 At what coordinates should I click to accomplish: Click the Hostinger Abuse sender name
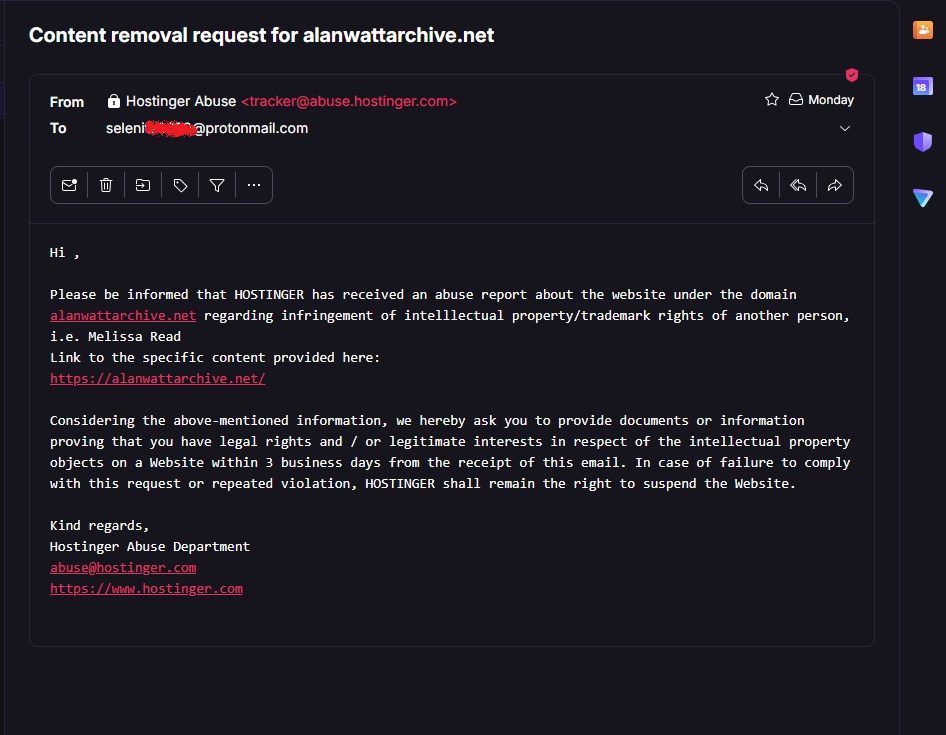point(181,101)
